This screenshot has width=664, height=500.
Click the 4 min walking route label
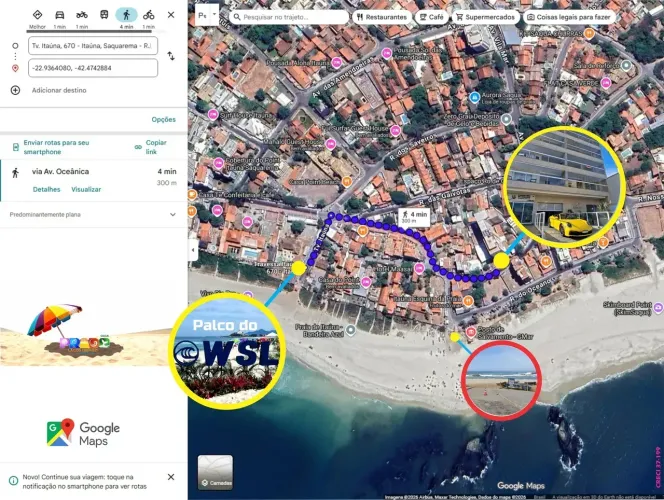click(x=415, y=217)
